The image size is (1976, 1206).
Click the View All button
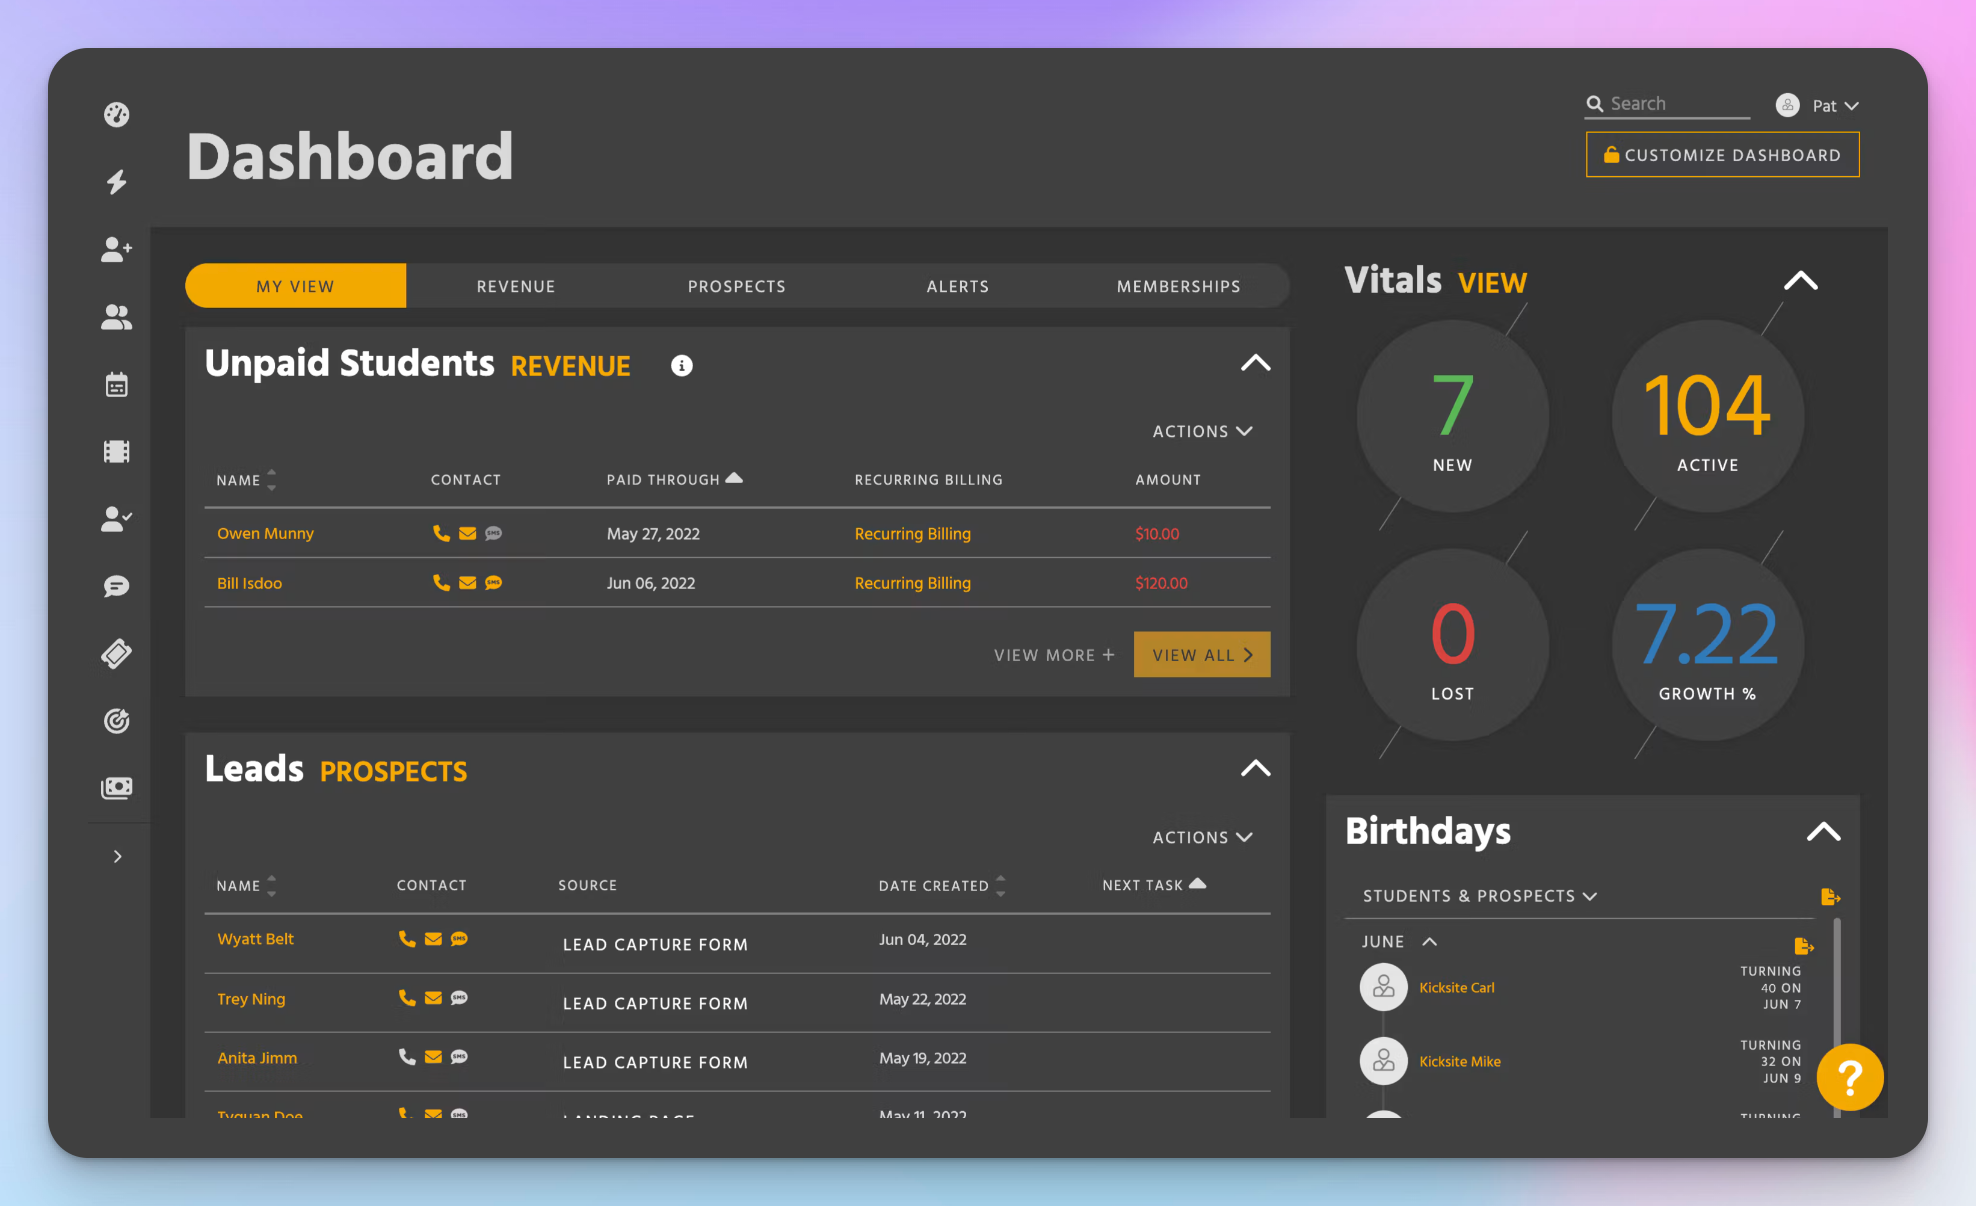click(x=1202, y=655)
